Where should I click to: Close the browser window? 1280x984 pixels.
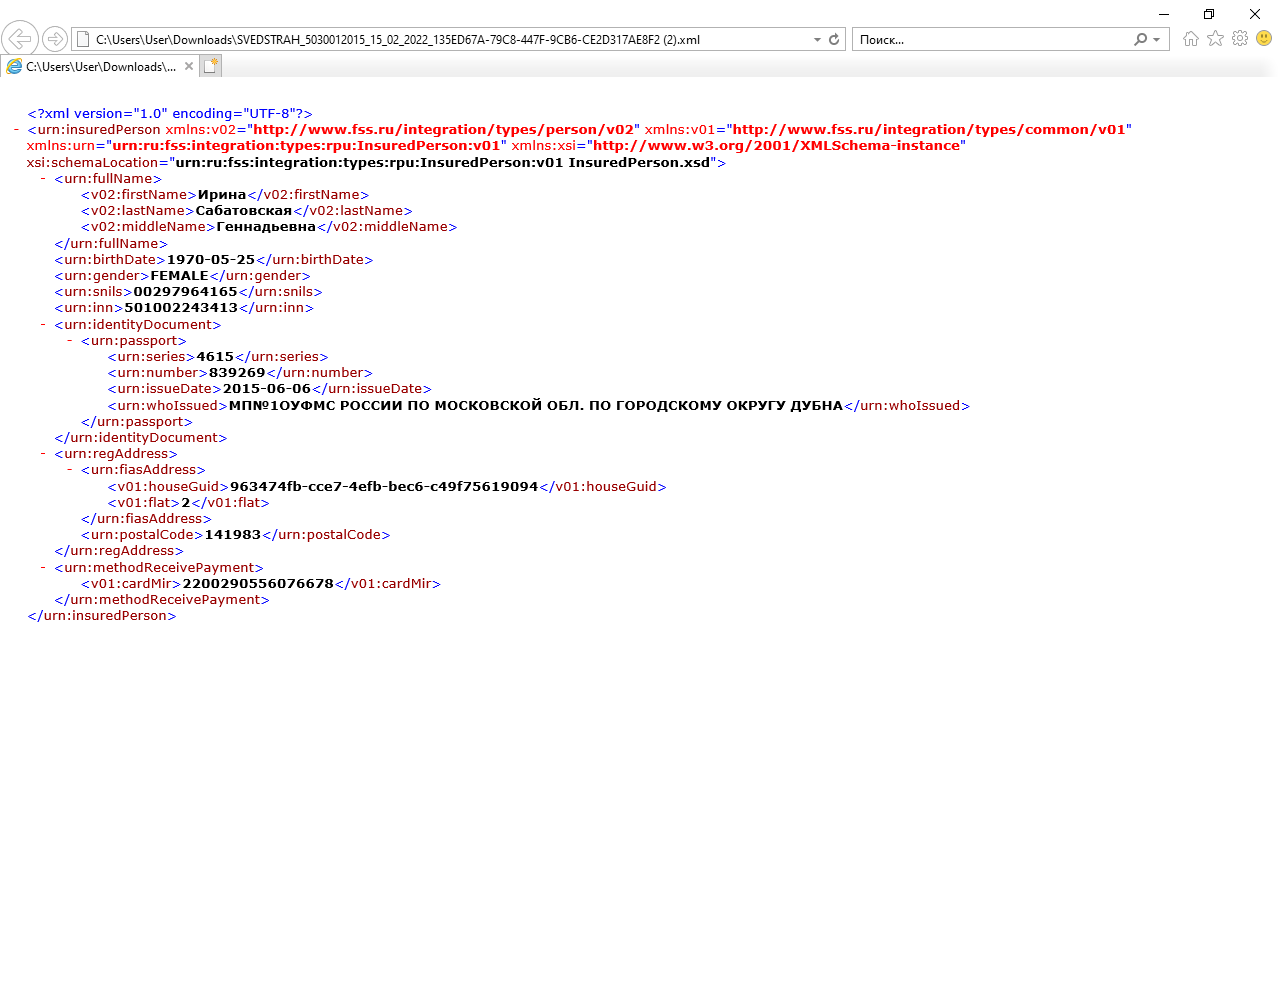point(1255,14)
